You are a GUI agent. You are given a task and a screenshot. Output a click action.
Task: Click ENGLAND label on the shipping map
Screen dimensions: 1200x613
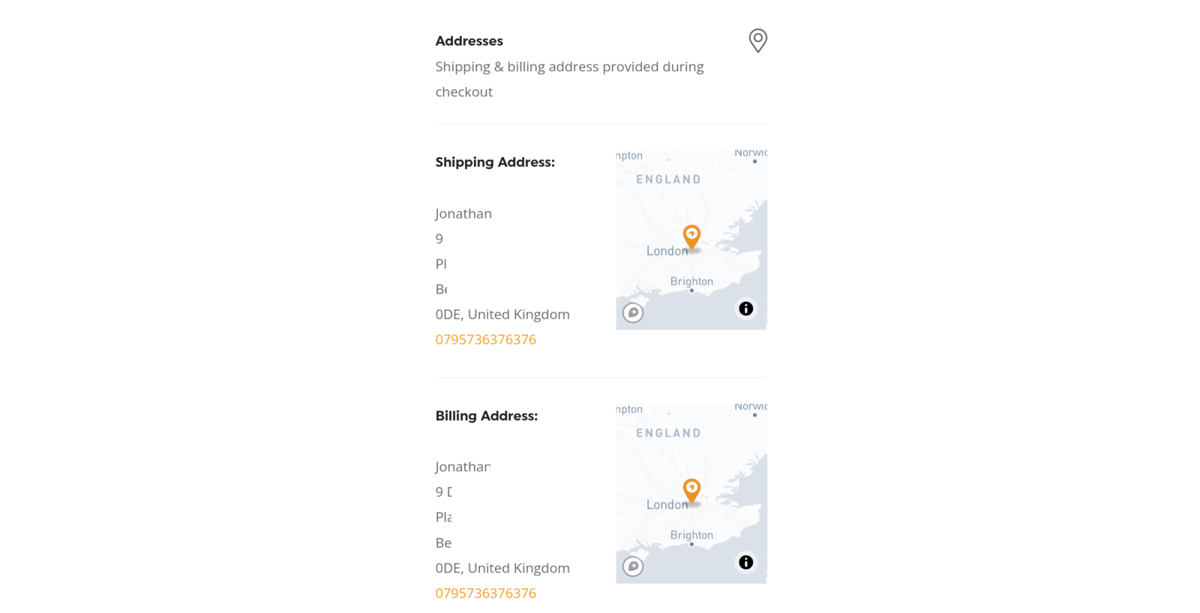pos(669,179)
